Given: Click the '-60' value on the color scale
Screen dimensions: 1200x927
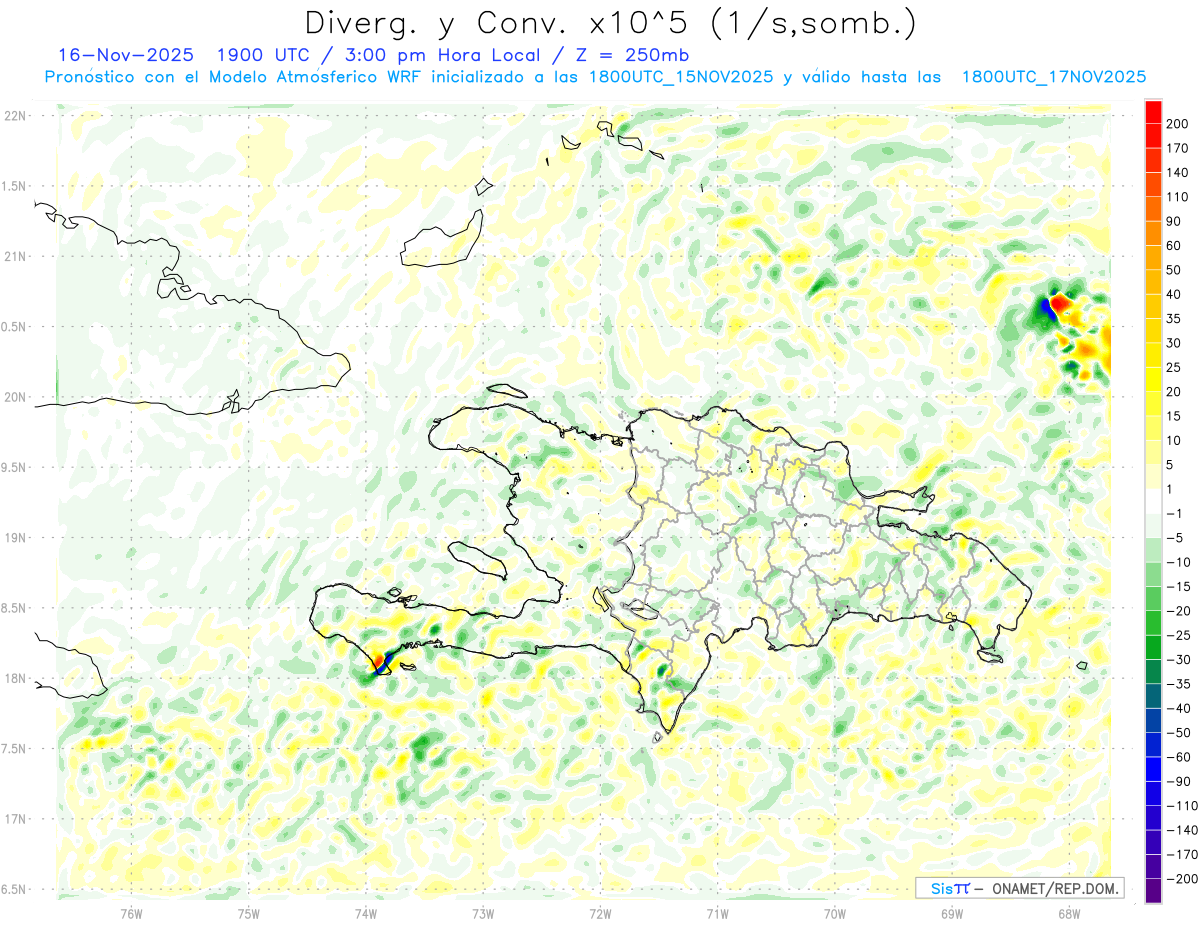Looking at the screenshot, I should click(x=1178, y=757).
